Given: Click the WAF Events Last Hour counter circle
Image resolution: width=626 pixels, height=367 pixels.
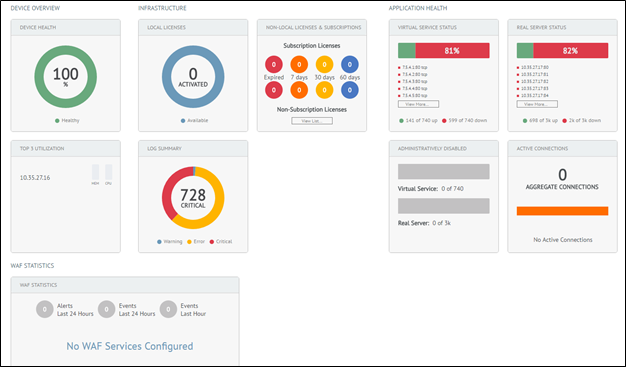Looking at the screenshot, I should tap(168, 309).
